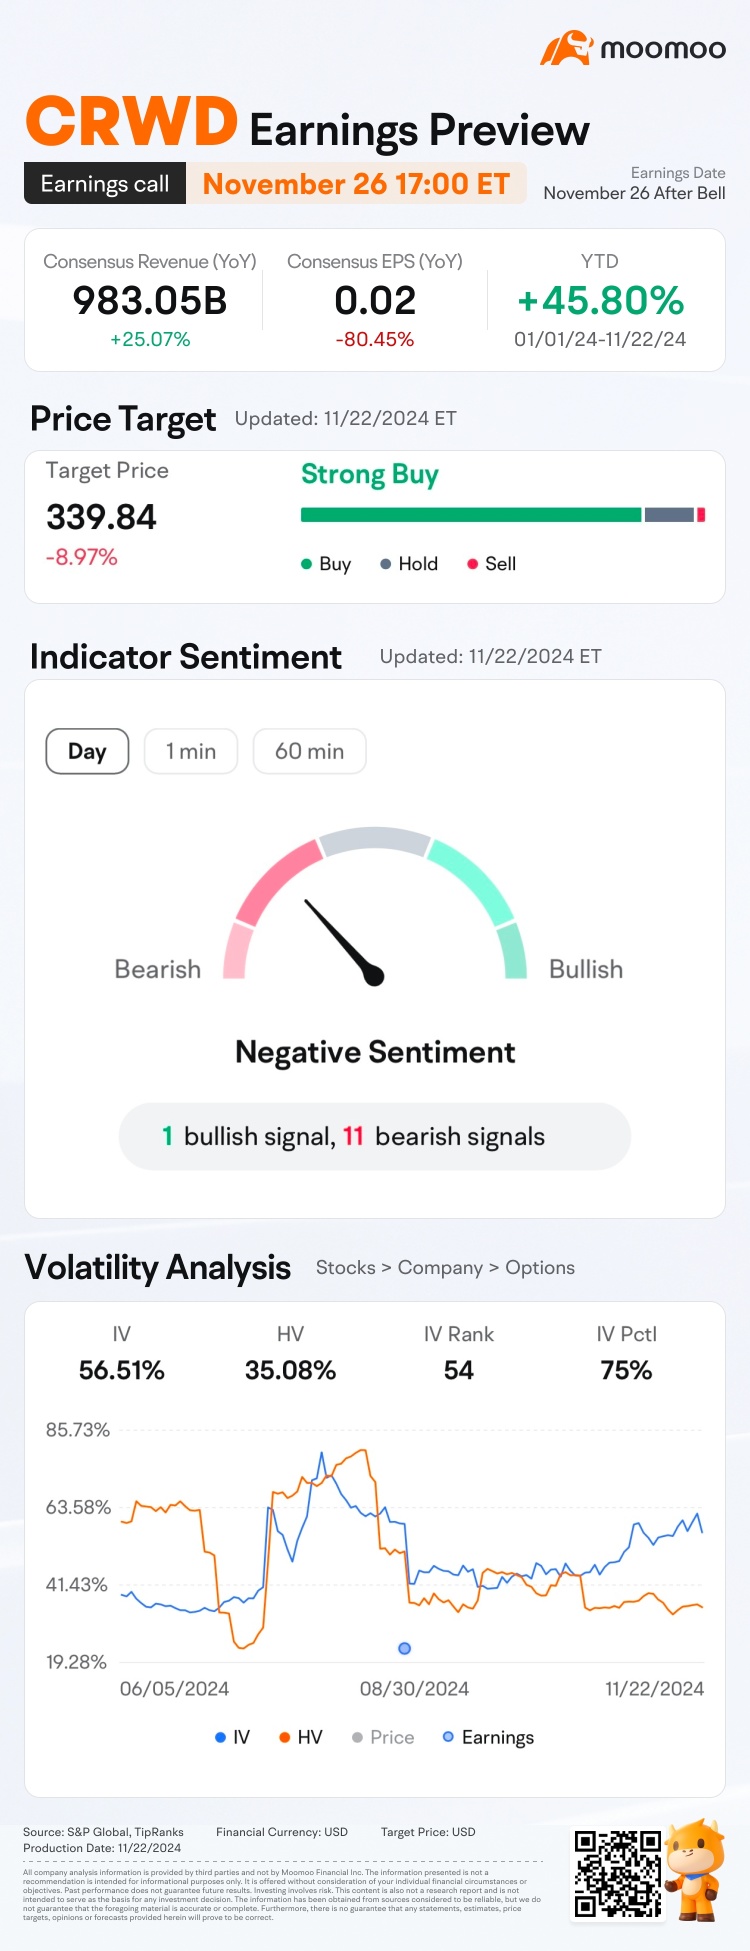Toggle the Price legend series
Screen dimensions: 750x1951
(383, 1737)
